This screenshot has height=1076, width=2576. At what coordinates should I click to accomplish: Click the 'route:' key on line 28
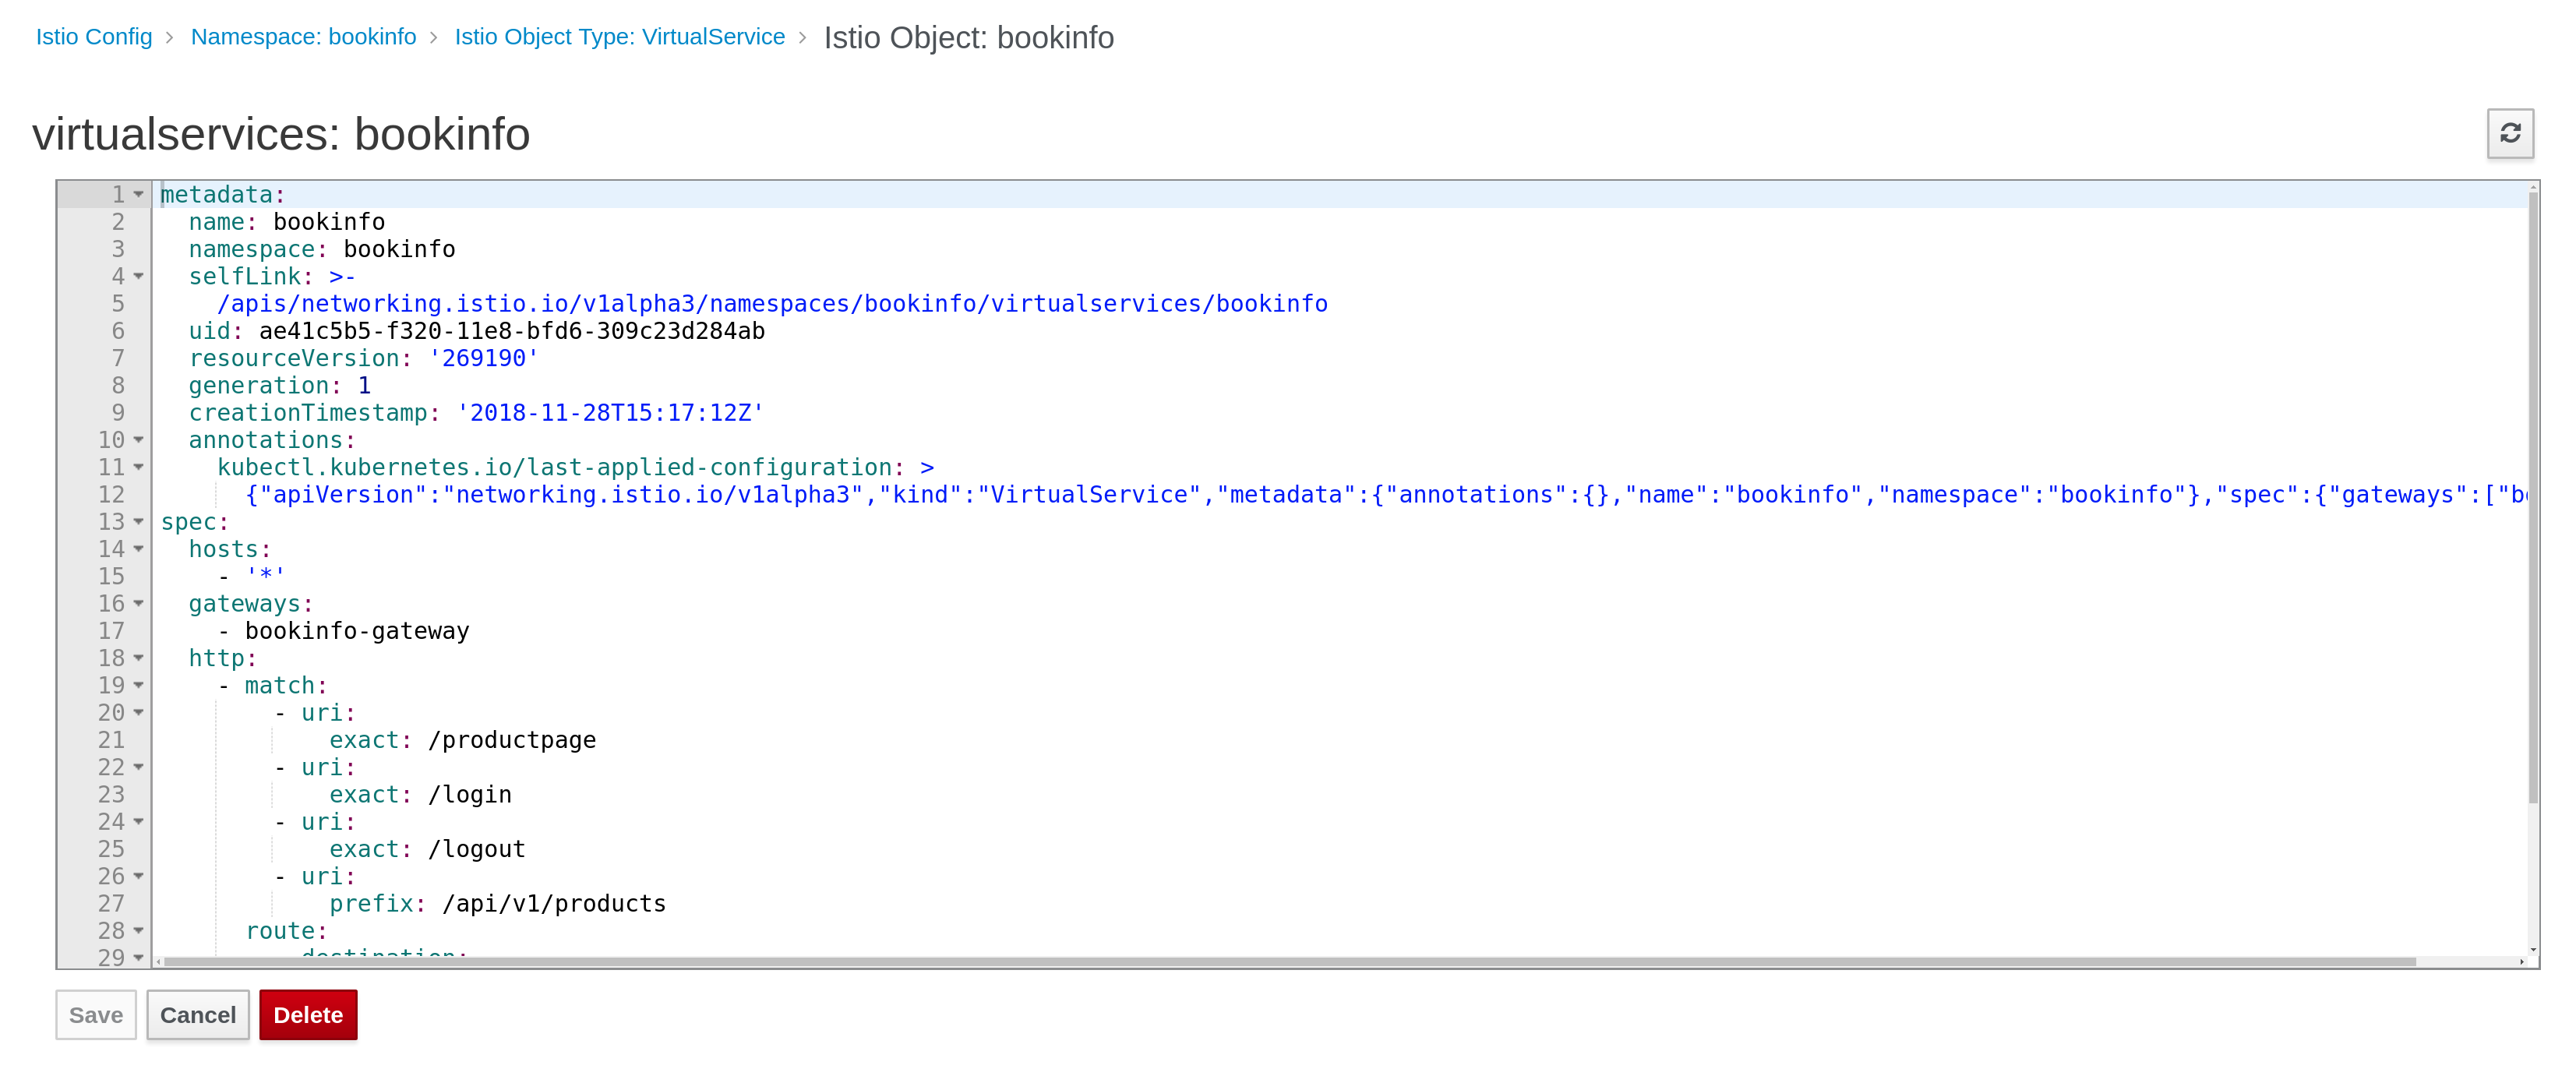tap(287, 930)
